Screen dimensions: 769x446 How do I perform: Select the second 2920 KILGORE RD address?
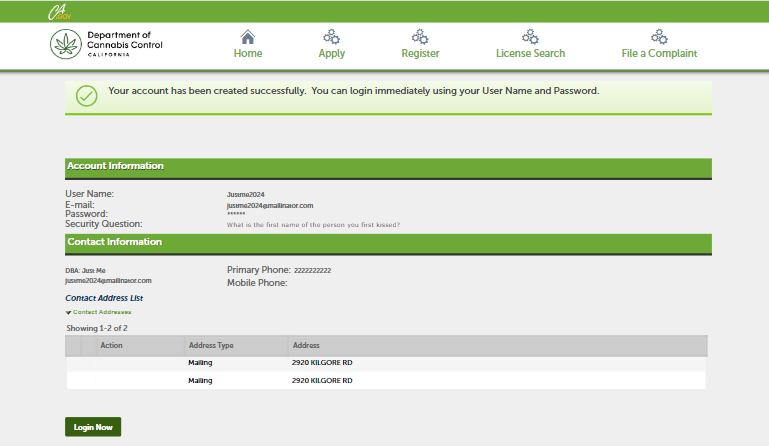point(322,380)
